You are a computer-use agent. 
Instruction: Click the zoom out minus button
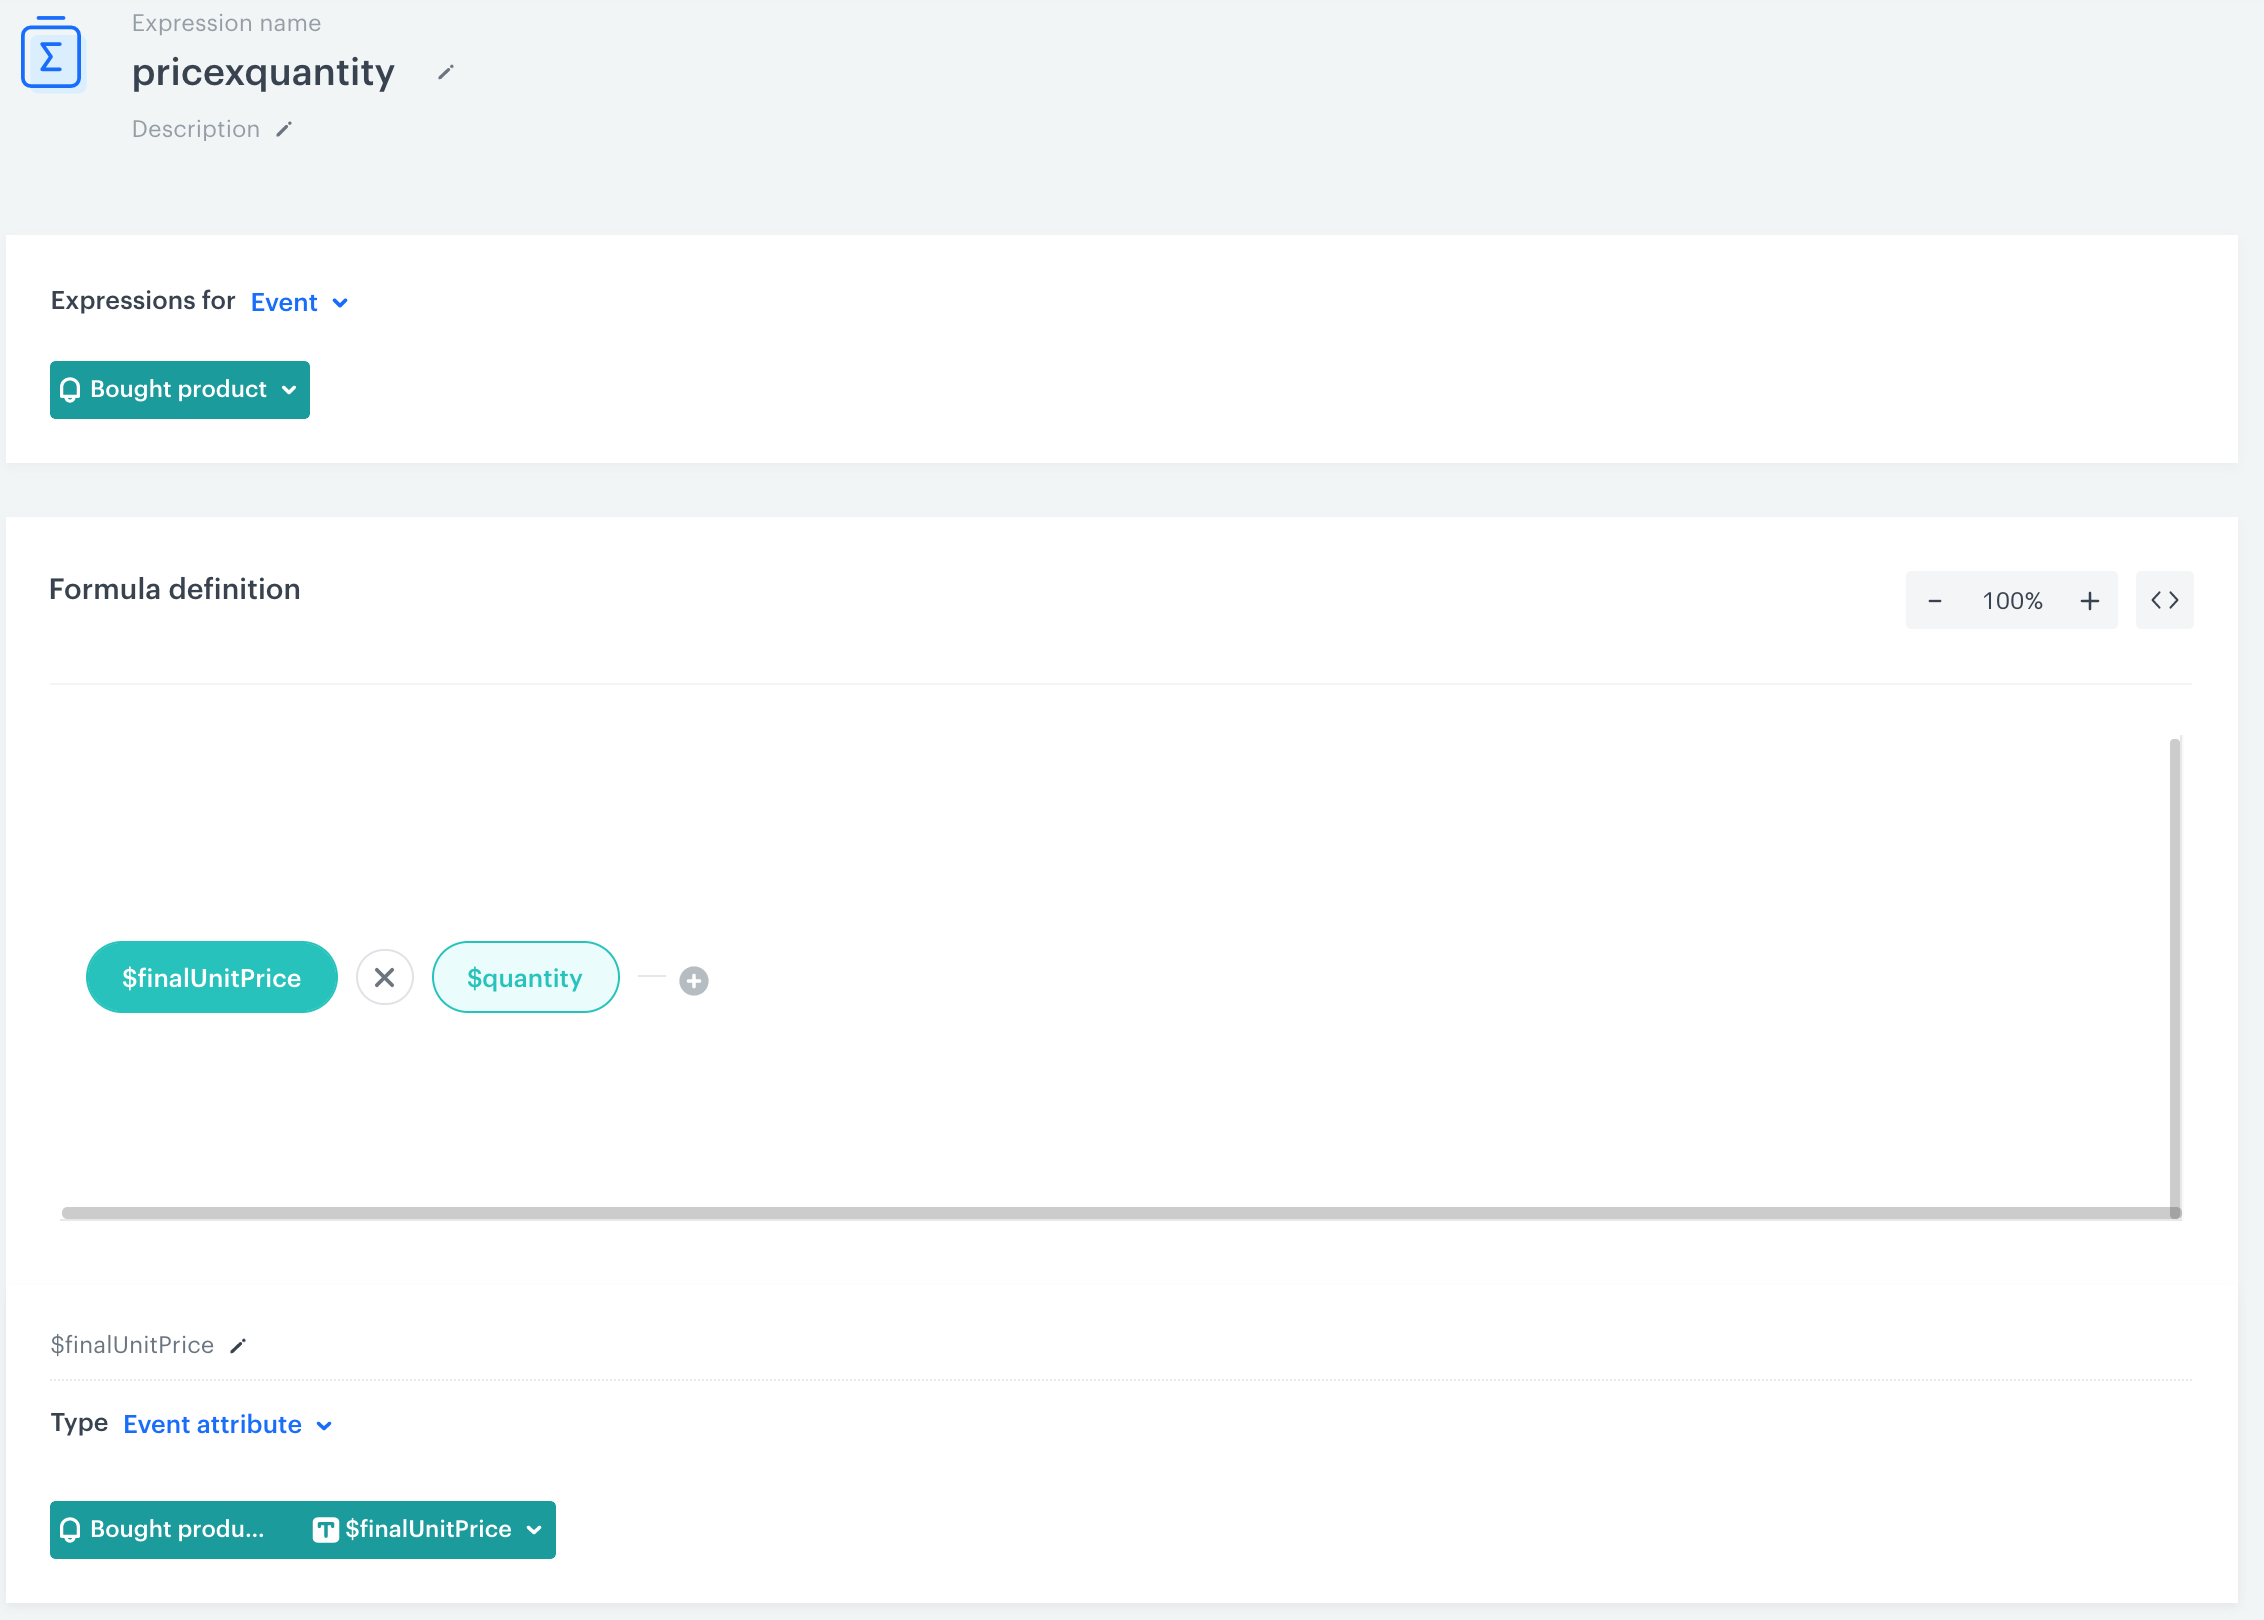point(1935,600)
